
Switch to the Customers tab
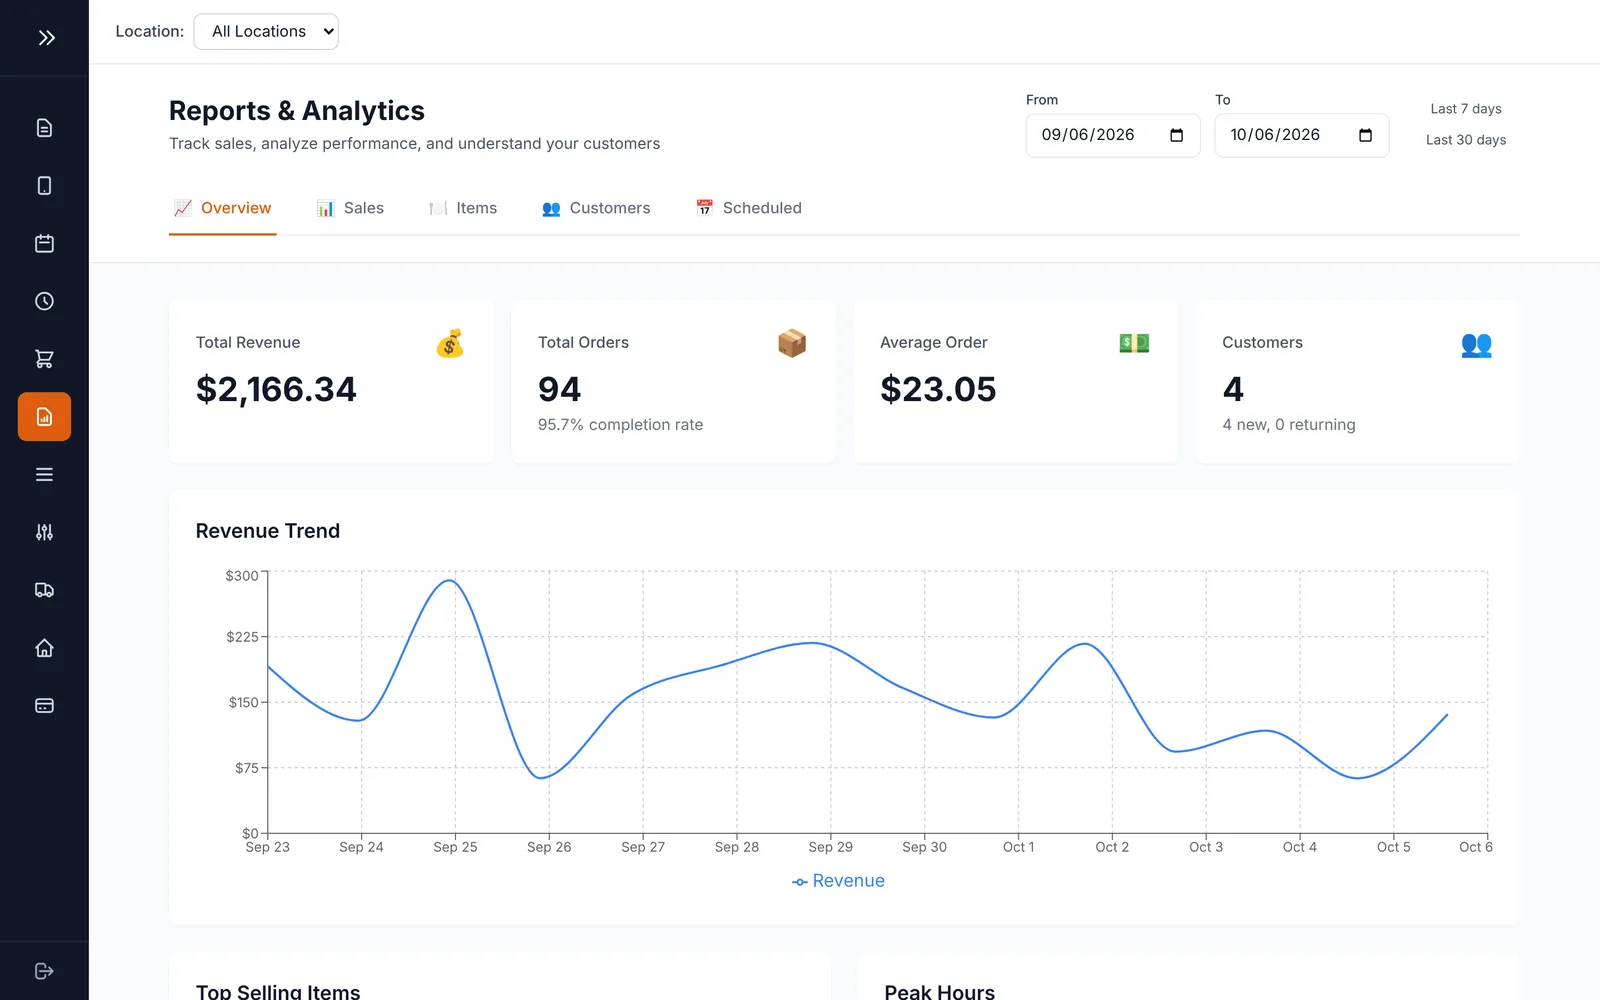pyautogui.click(x=596, y=208)
